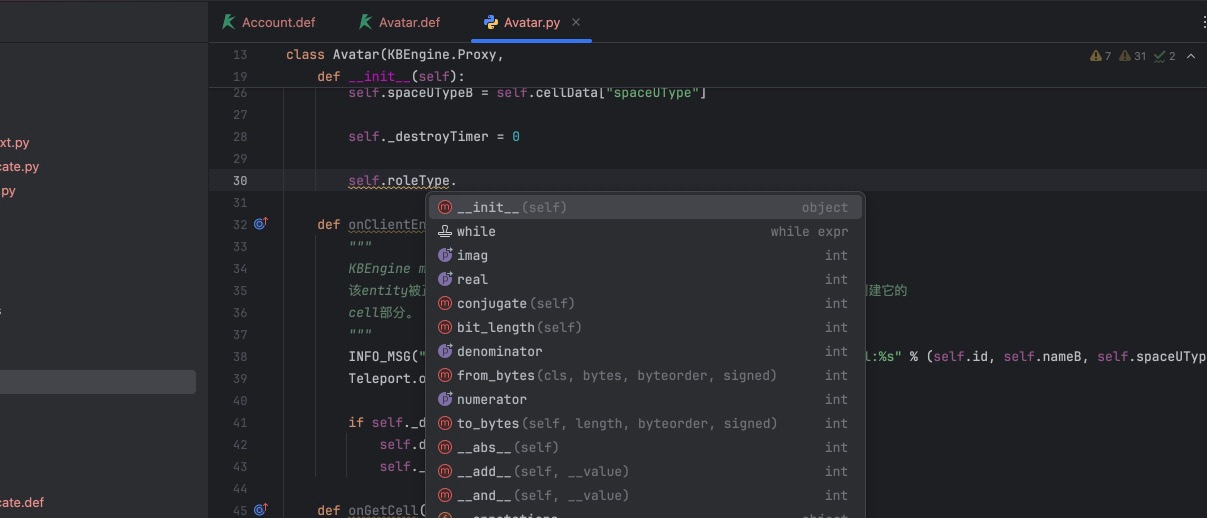1207x518 pixels.
Task: Click the Python icon on Avatar.py tab
Action: pos(490,22)
